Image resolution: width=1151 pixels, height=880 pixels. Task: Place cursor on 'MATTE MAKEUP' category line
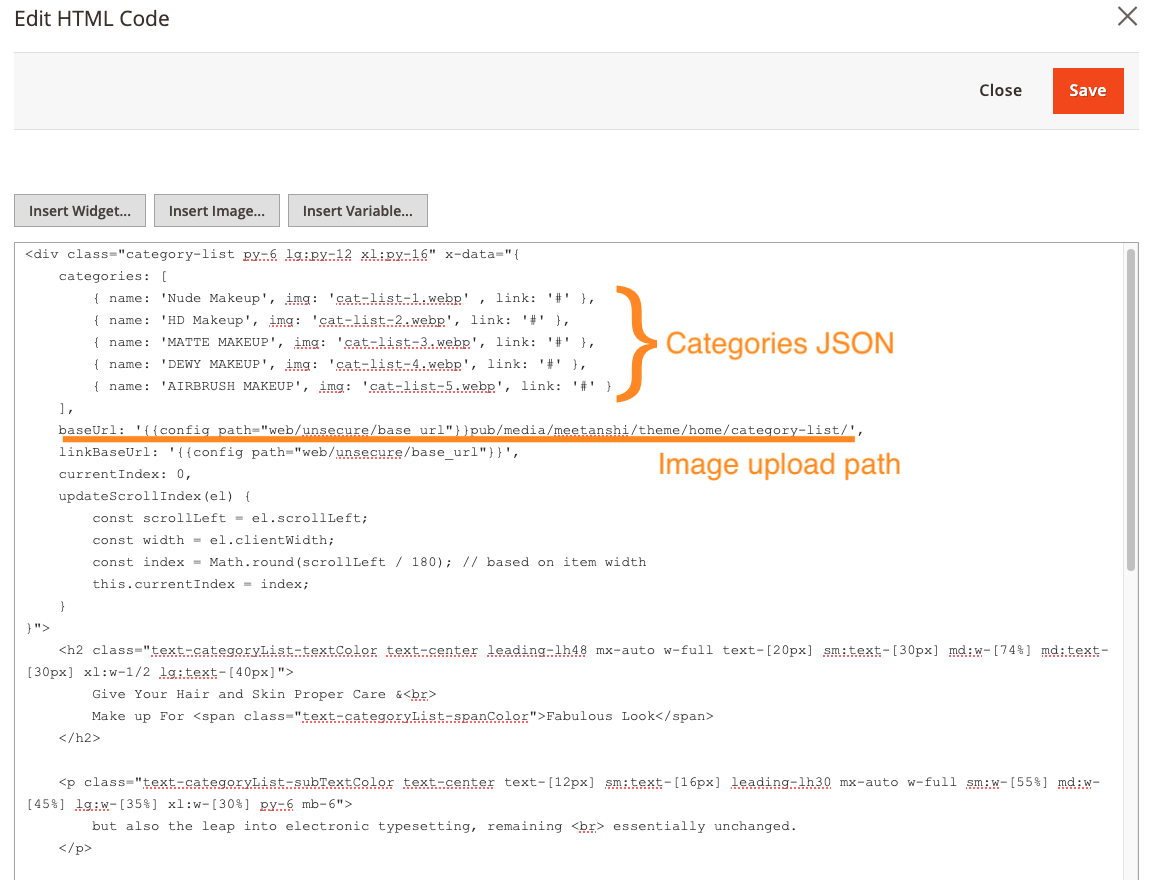344,342
